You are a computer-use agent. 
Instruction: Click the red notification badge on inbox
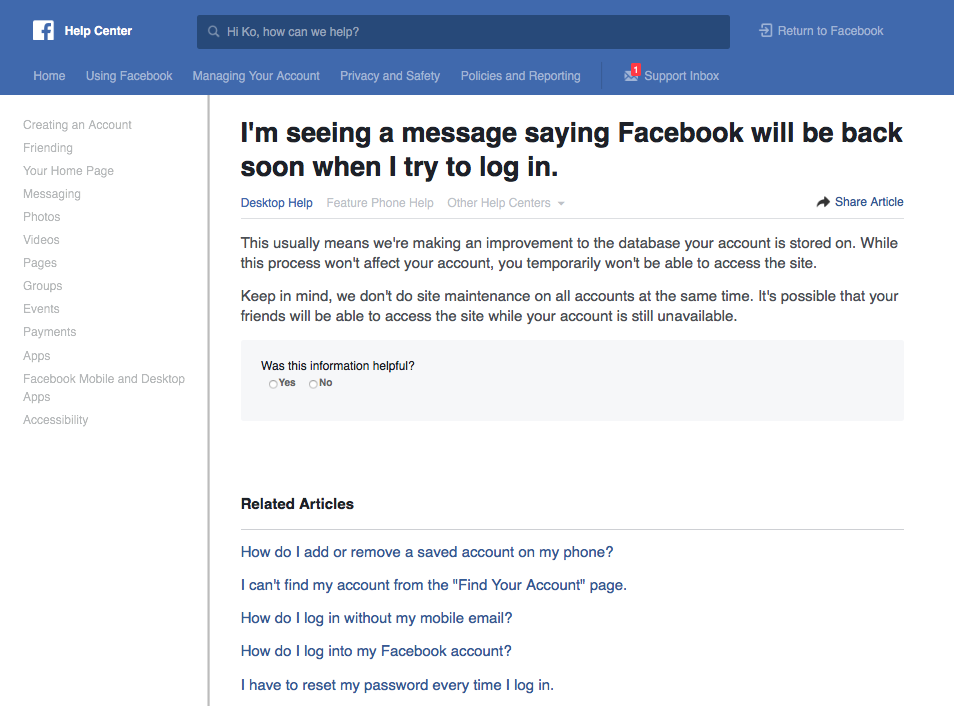click(635, 69)
